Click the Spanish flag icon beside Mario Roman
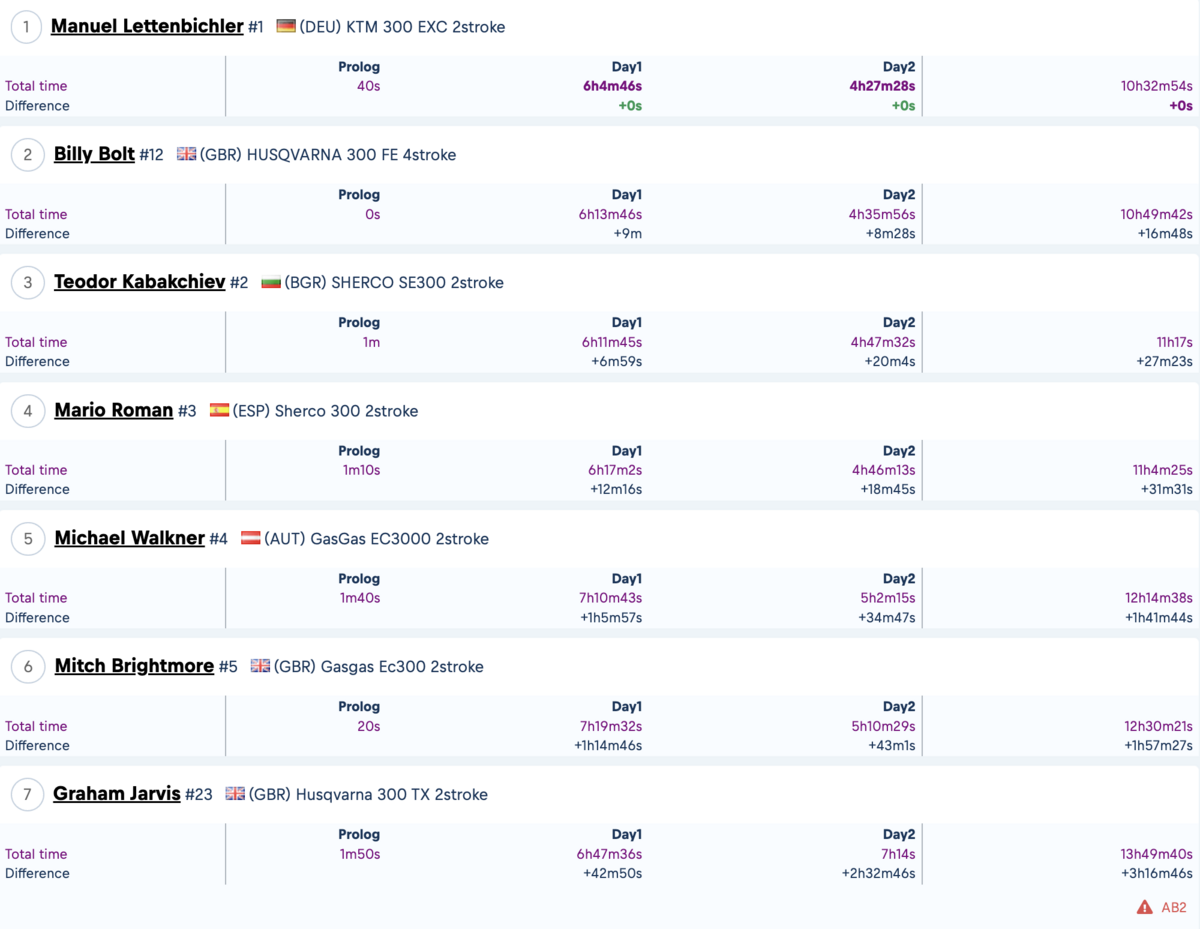 click(219, 410)
